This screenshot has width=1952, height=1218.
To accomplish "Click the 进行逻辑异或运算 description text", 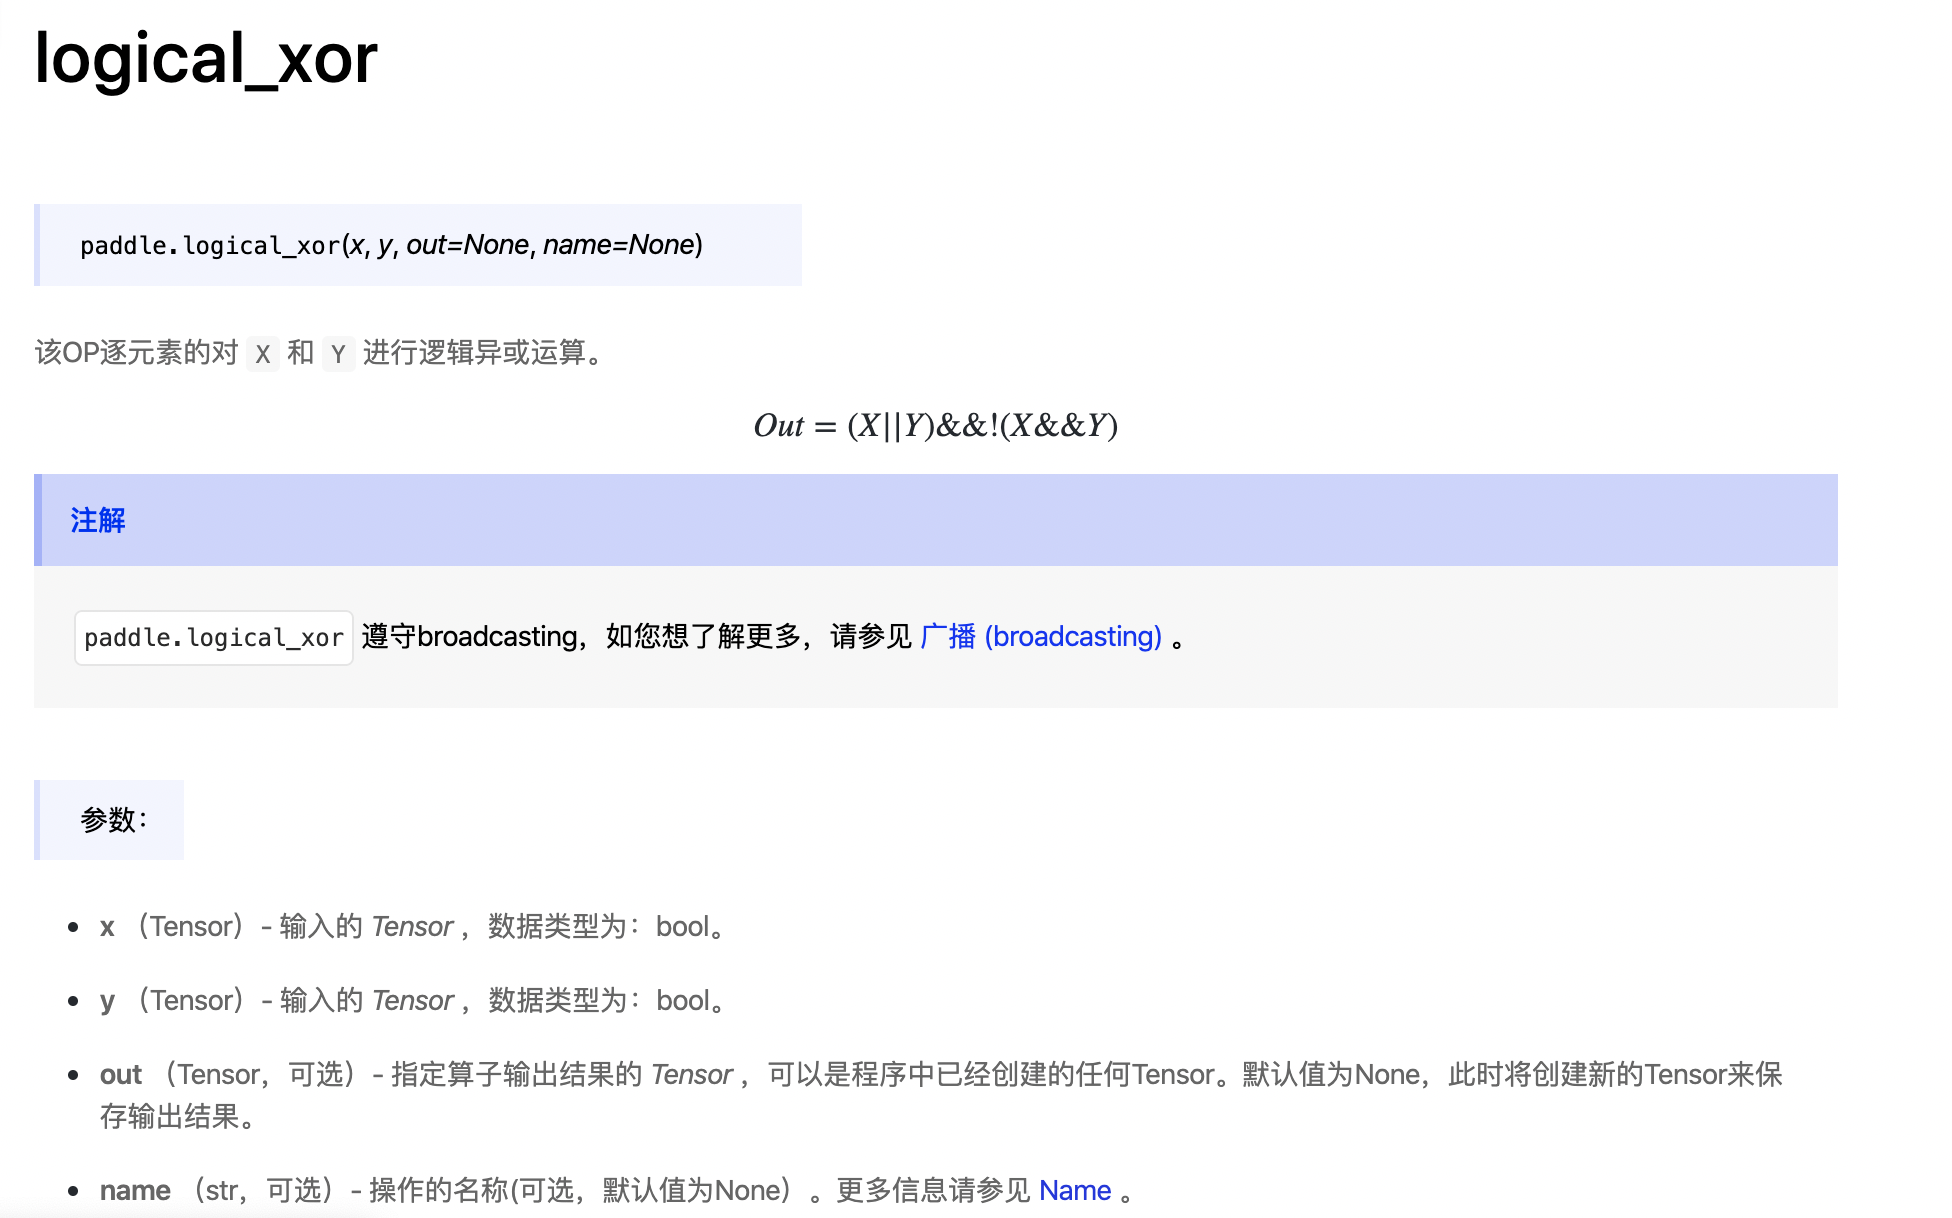I will pos(474,353).
